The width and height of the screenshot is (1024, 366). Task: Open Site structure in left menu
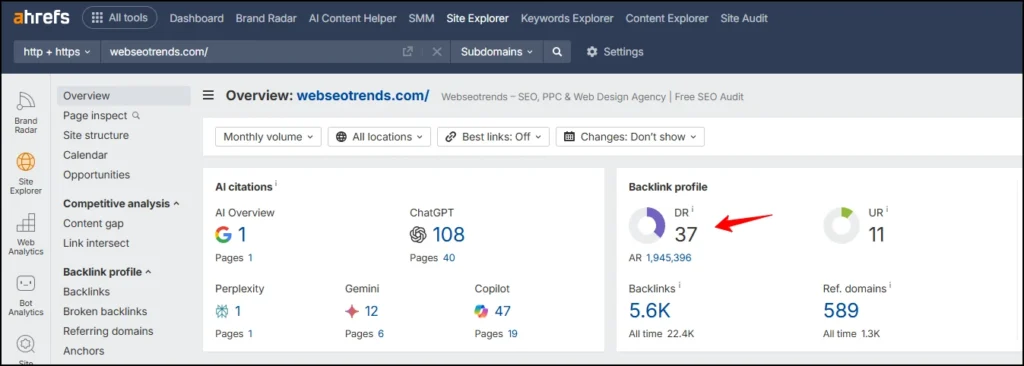click(96, 135)
